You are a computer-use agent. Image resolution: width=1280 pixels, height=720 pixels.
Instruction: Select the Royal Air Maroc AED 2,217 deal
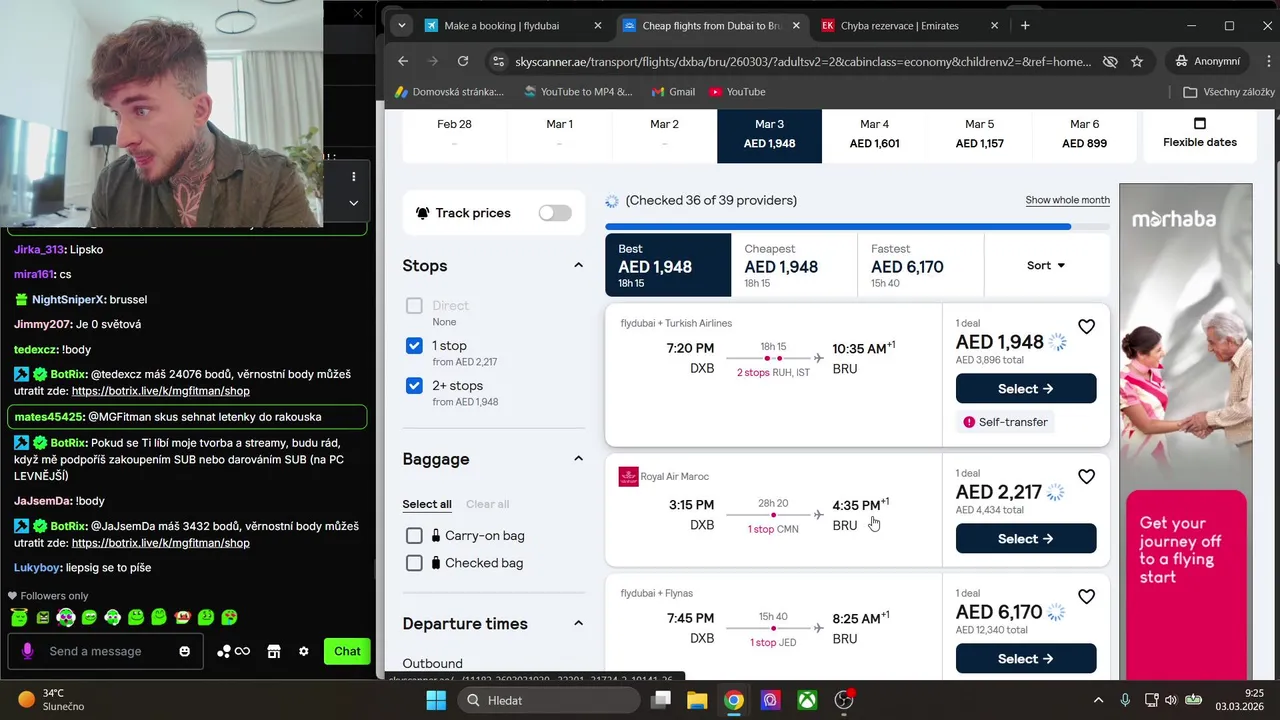pyautogui.click(x=1026, y=538)
